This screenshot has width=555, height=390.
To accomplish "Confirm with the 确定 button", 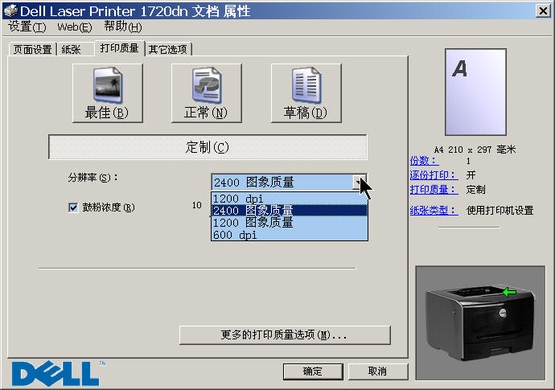I will [313, 371].
